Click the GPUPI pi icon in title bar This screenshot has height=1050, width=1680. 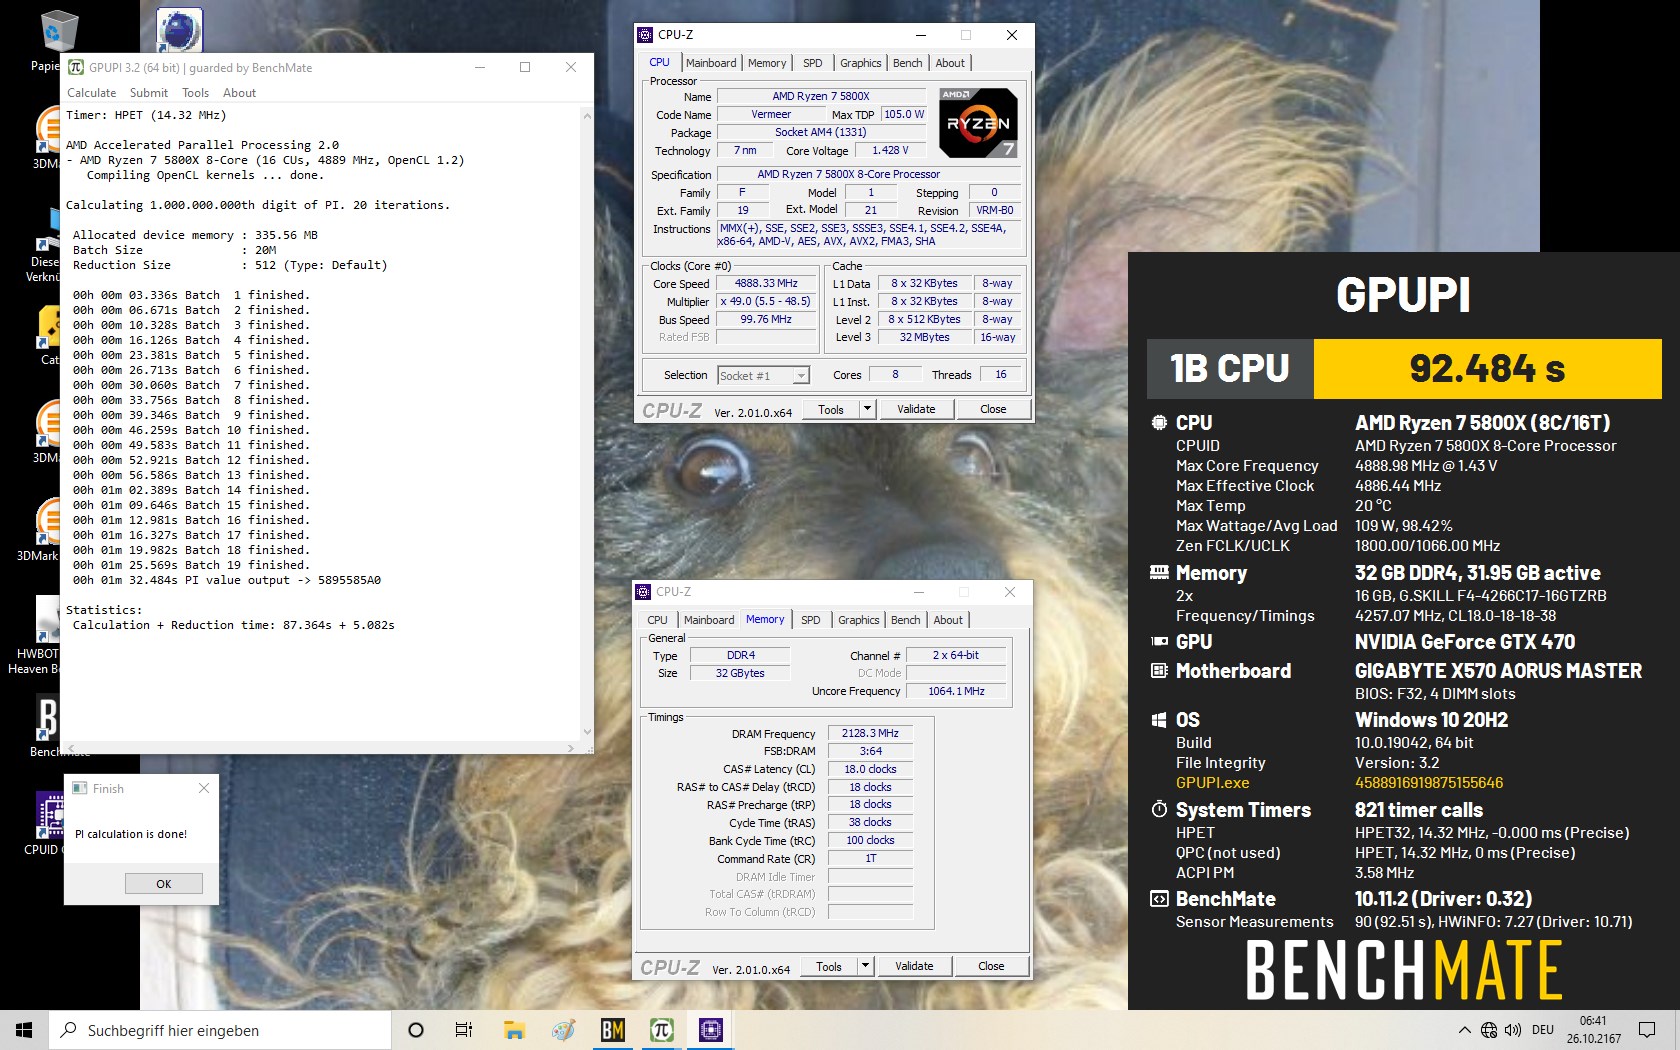coord(76,67)
